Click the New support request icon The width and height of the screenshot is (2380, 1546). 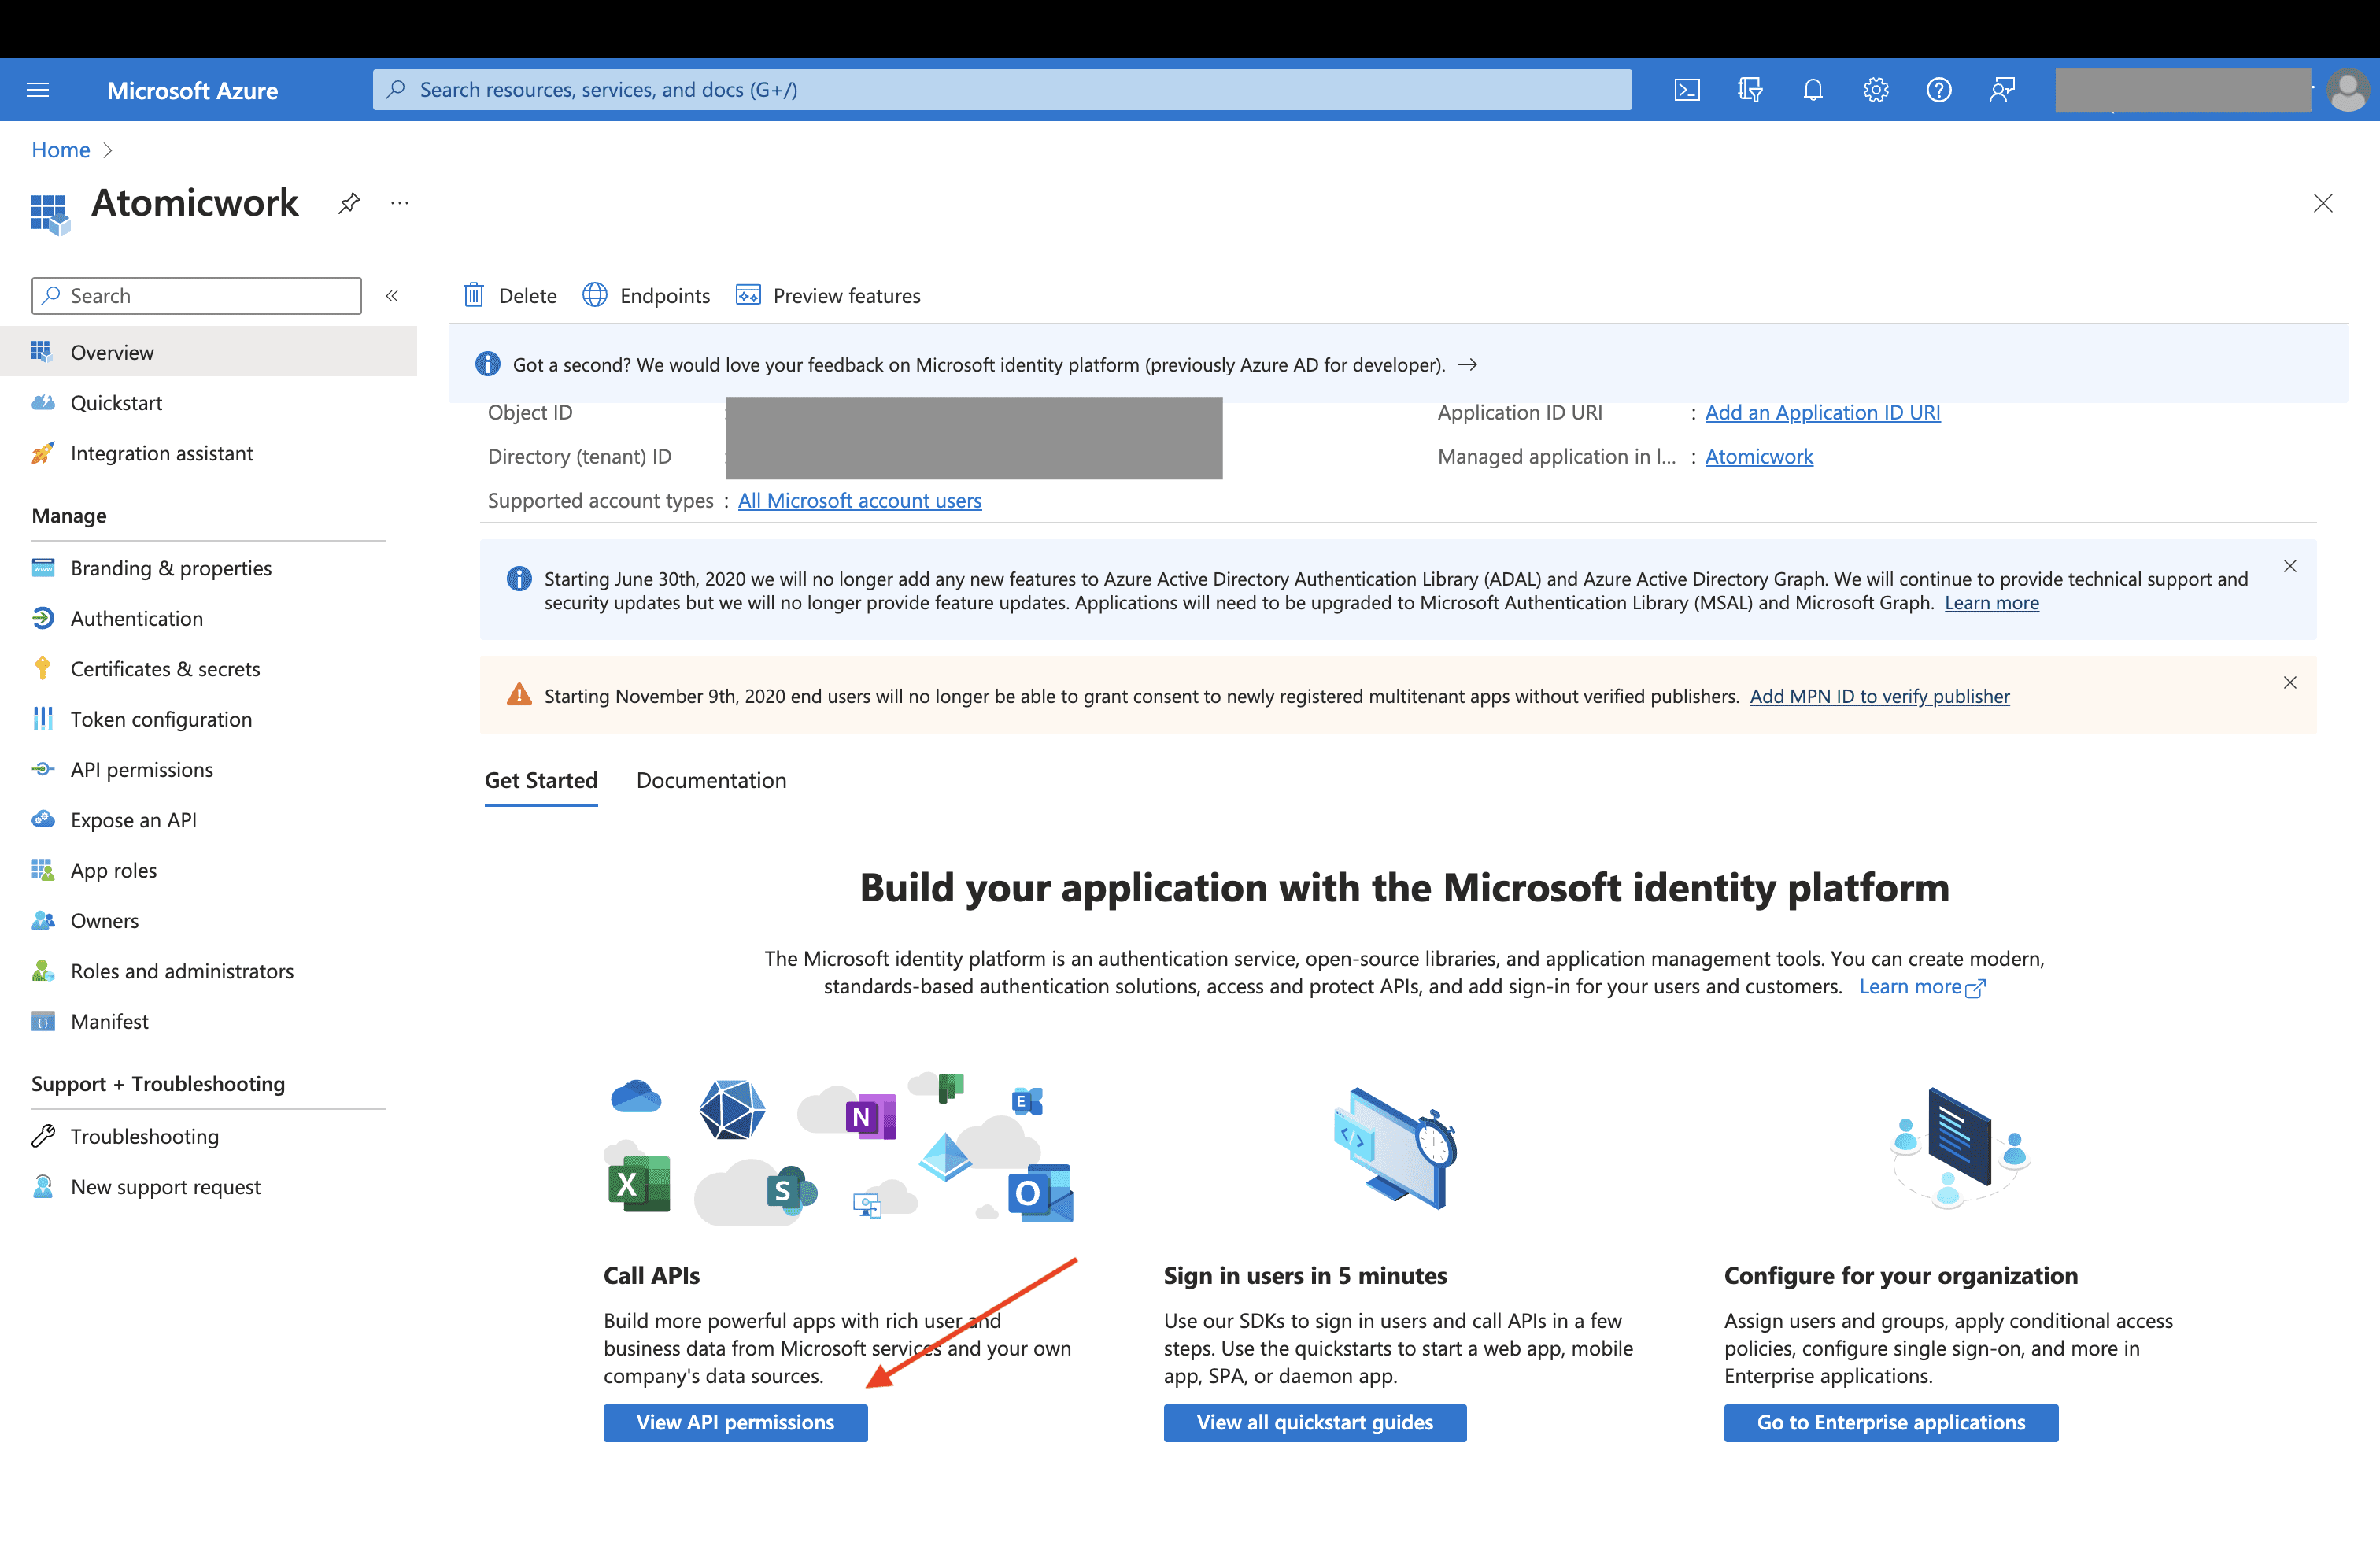[x=43, y=1186]
